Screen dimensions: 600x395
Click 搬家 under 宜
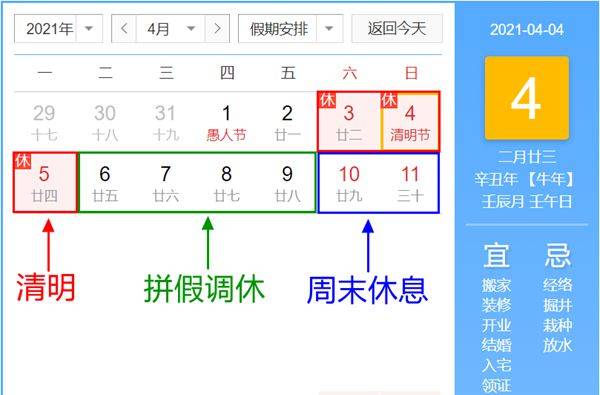(496, 285)
